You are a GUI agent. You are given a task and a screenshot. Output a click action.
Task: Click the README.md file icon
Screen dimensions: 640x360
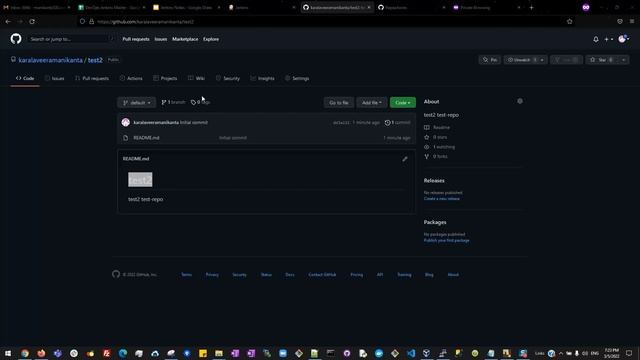pos(126,138)
